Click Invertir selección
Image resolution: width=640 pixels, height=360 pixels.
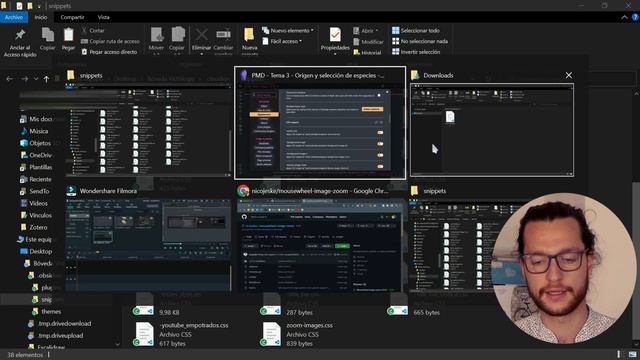(x=416, y=52)
